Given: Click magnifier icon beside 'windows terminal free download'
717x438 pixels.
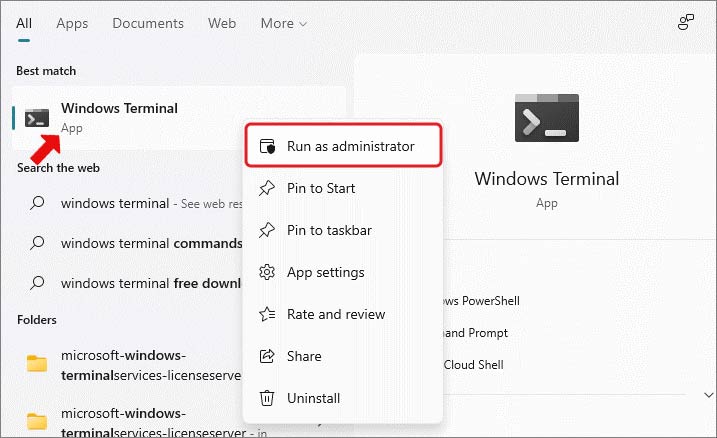Looking at the screenshot, I should [x=37, y=283].
